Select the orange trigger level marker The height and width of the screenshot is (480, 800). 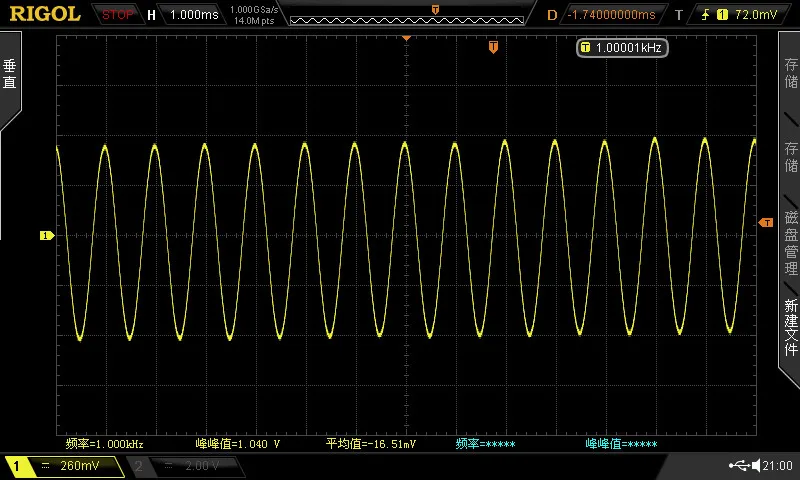[x=766, y=222]
